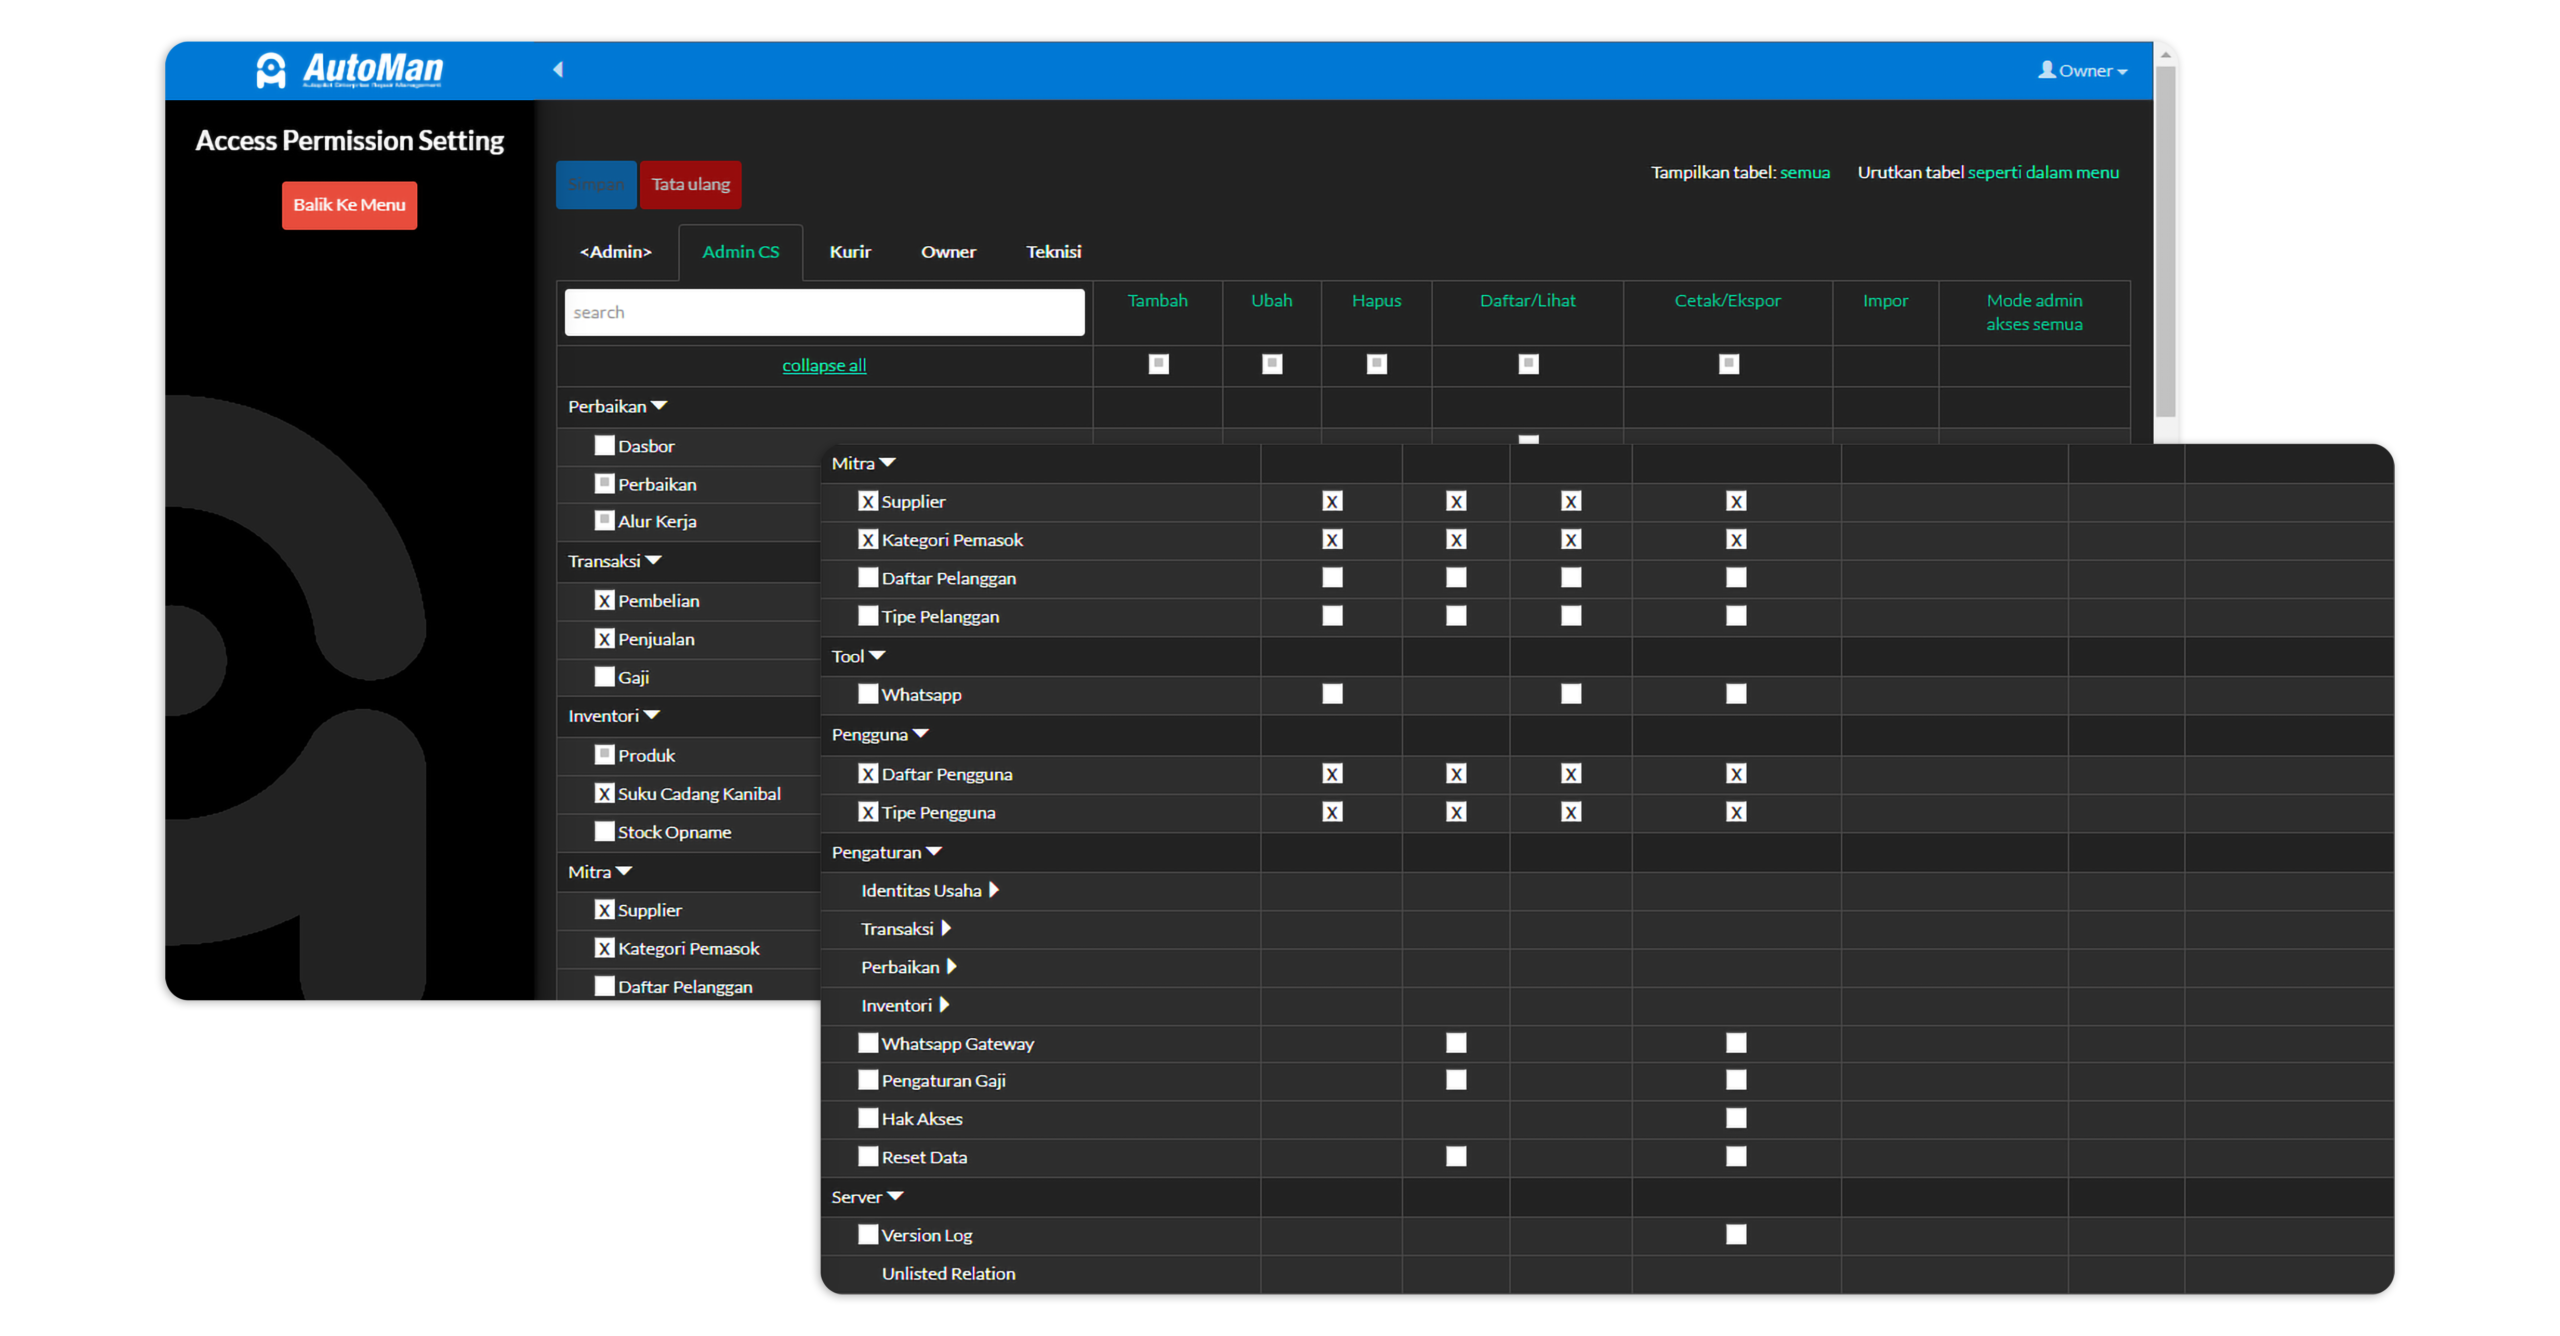
Task: Expand the Perbaikan settings submenu arrow
Action: [x=952, y=967]
